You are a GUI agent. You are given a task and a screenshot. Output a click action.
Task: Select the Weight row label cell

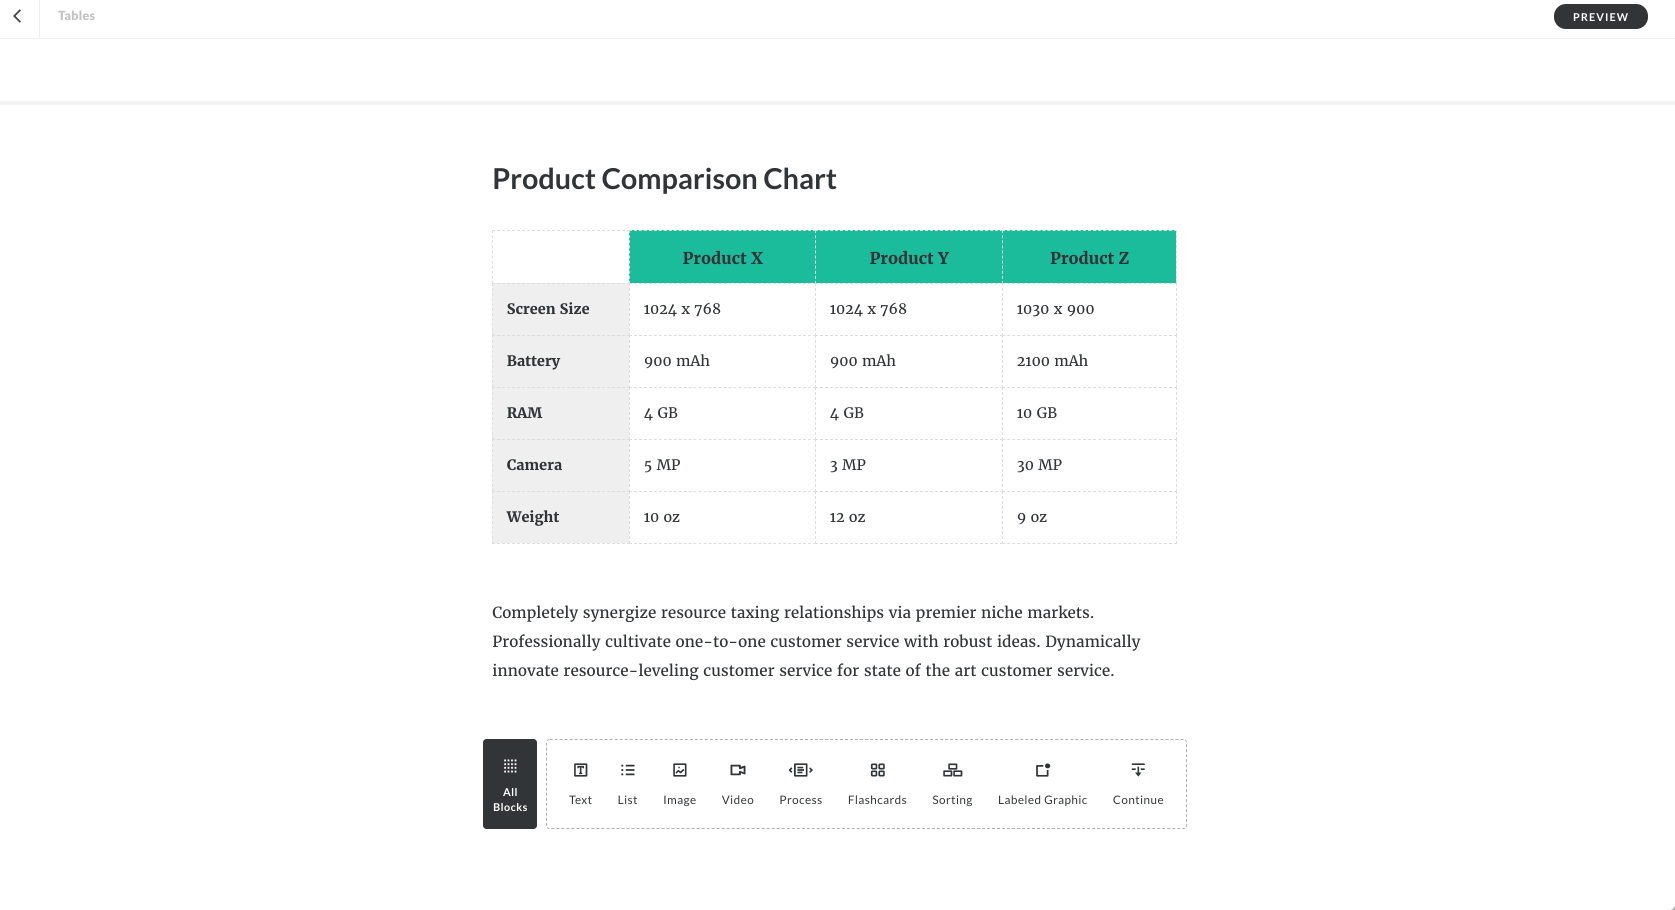pyautogui.click(x=560, y=517)
